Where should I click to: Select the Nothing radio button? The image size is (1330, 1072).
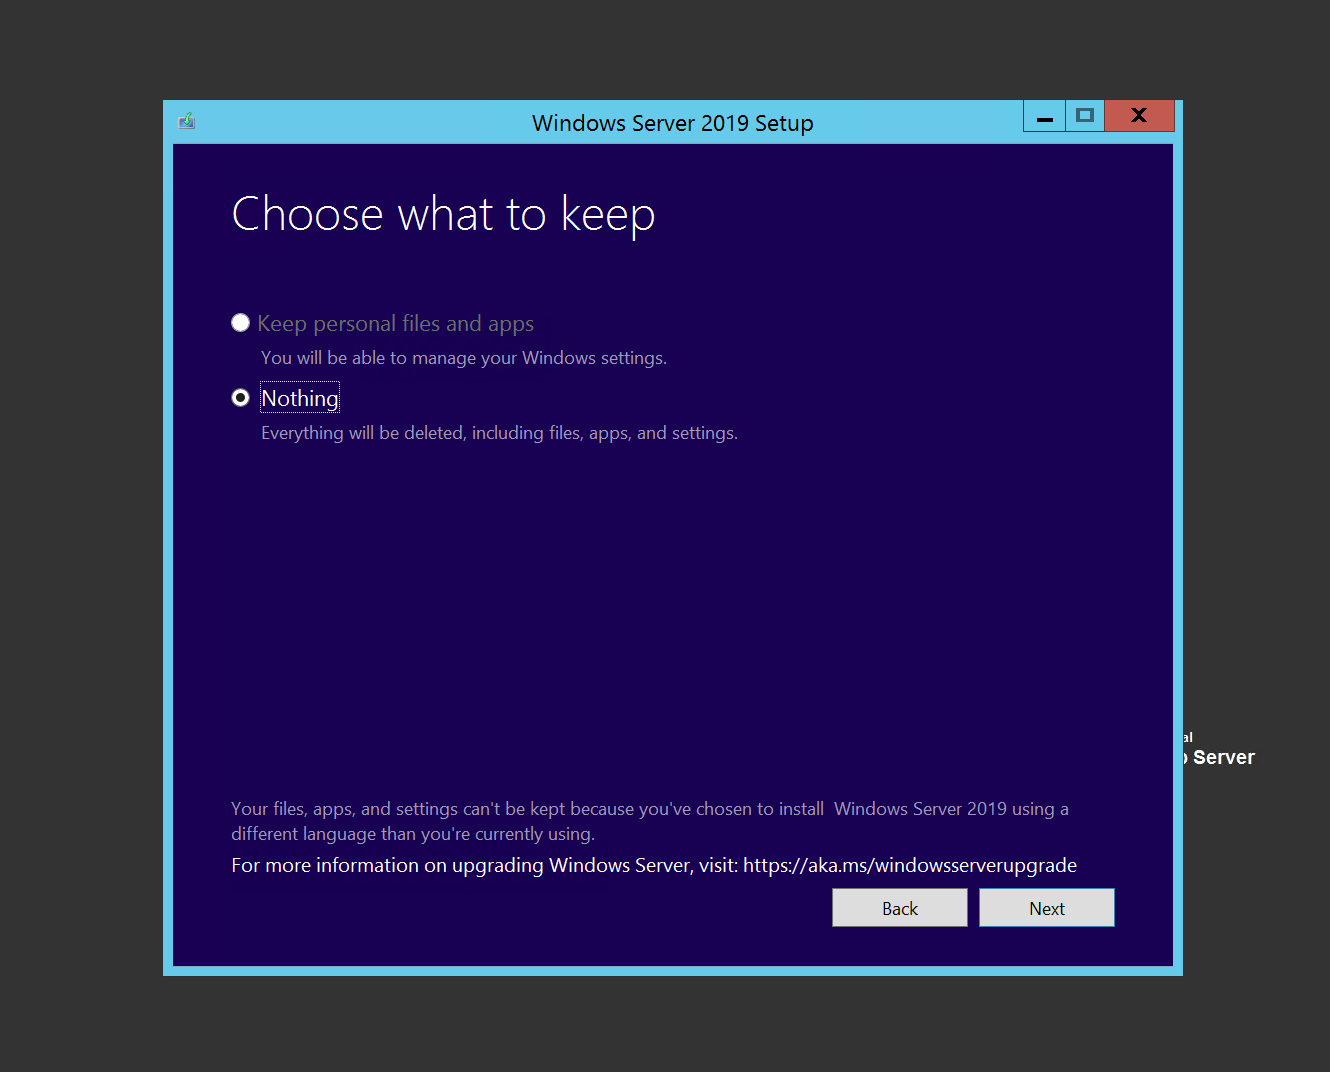tap(240, 397)
